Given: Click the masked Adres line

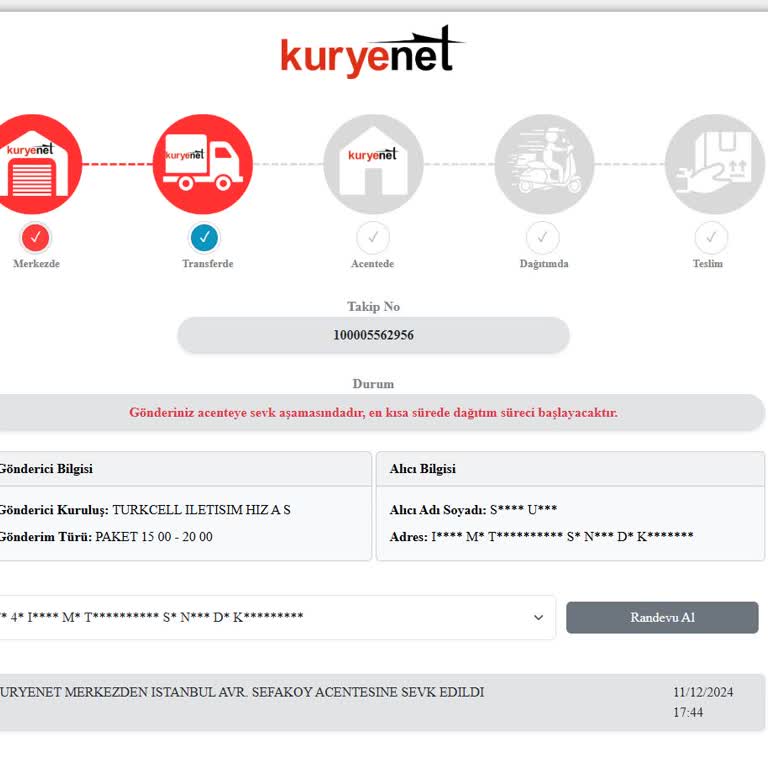Looking at the screenshot, I should tap(541, 537).
